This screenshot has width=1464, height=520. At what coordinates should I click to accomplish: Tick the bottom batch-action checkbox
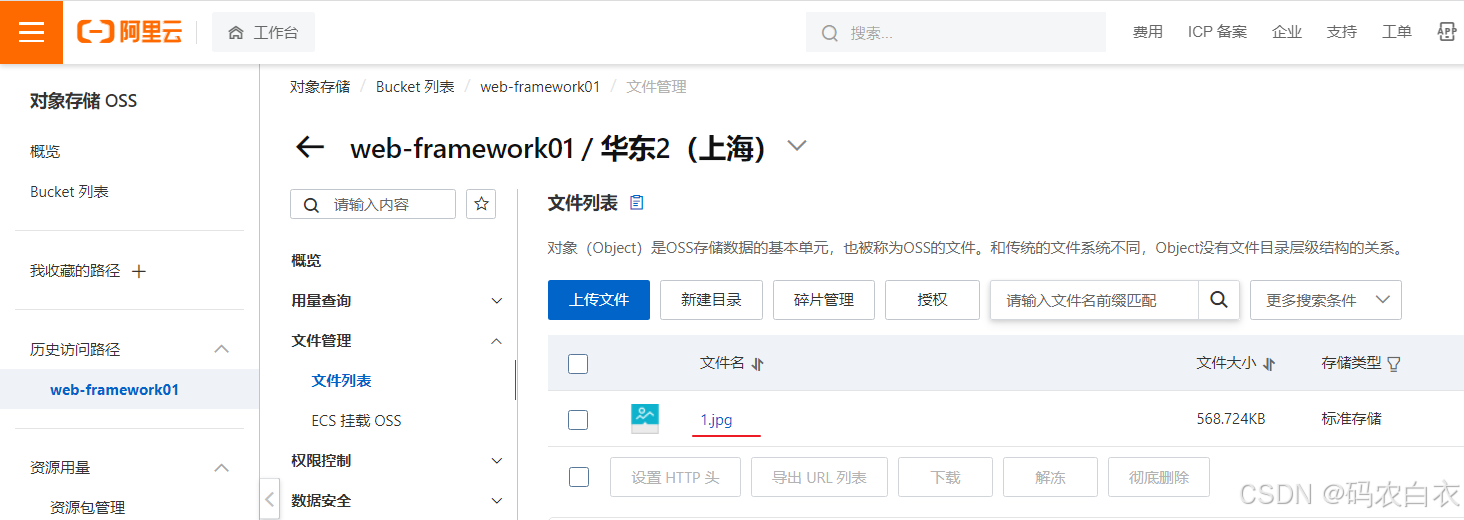tap(579, 477)
